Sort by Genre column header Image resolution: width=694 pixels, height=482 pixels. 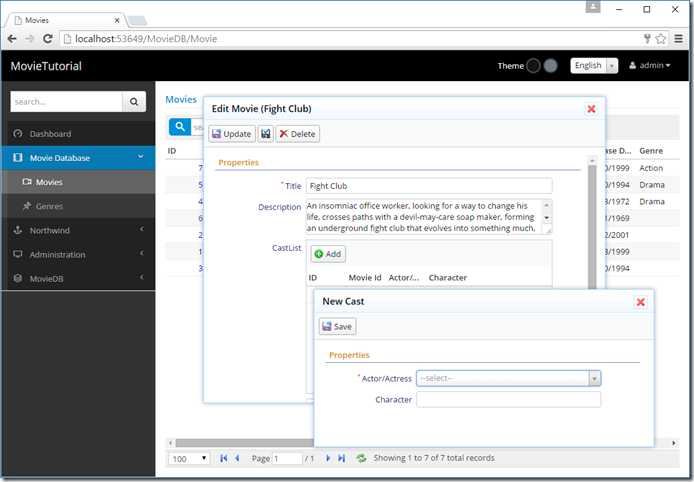651,151
